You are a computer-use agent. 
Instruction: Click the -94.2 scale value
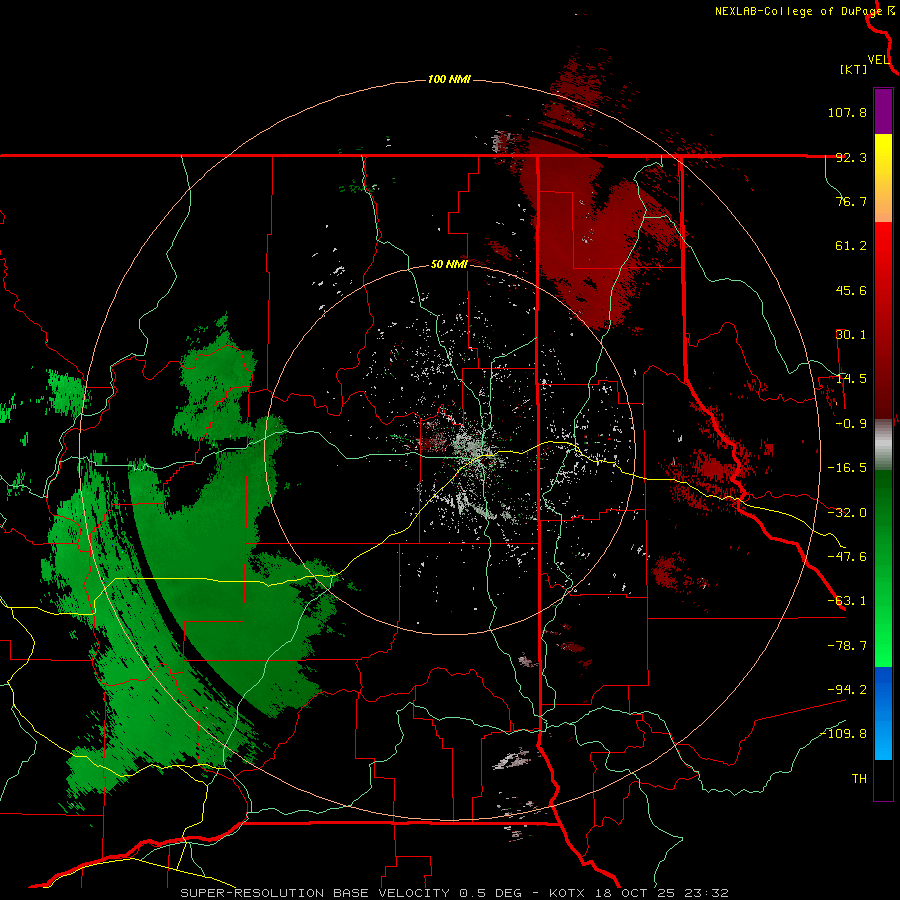847,689
